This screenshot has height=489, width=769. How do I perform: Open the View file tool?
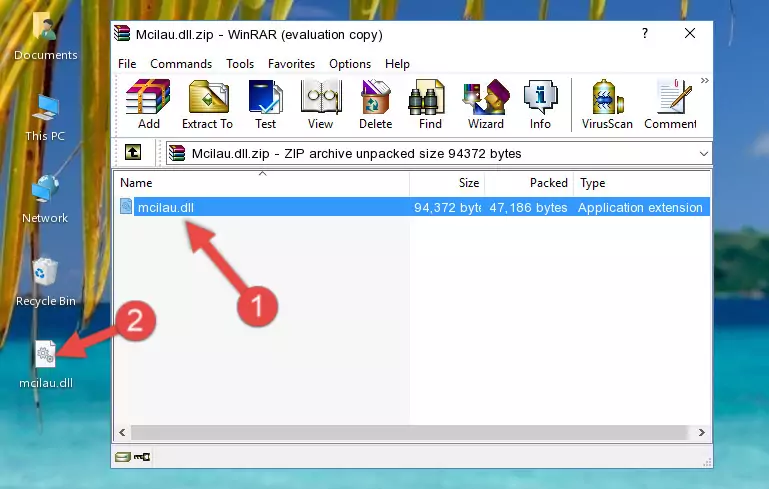[x=321, y=104]
